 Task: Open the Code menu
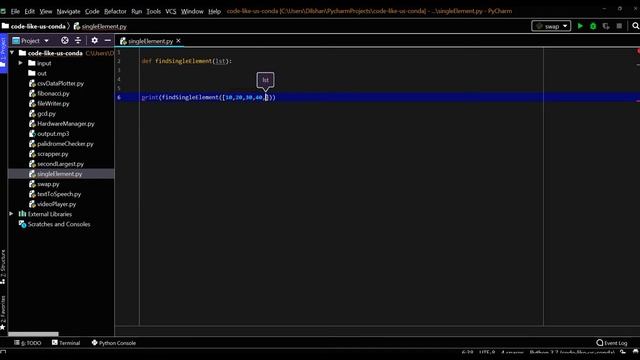pos(92,11)
